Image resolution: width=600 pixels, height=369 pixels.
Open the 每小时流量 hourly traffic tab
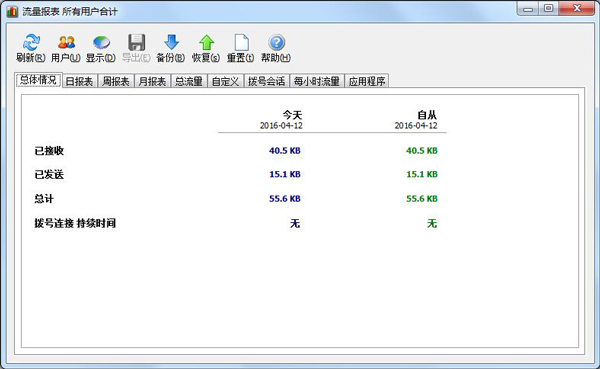pos(316,81)
